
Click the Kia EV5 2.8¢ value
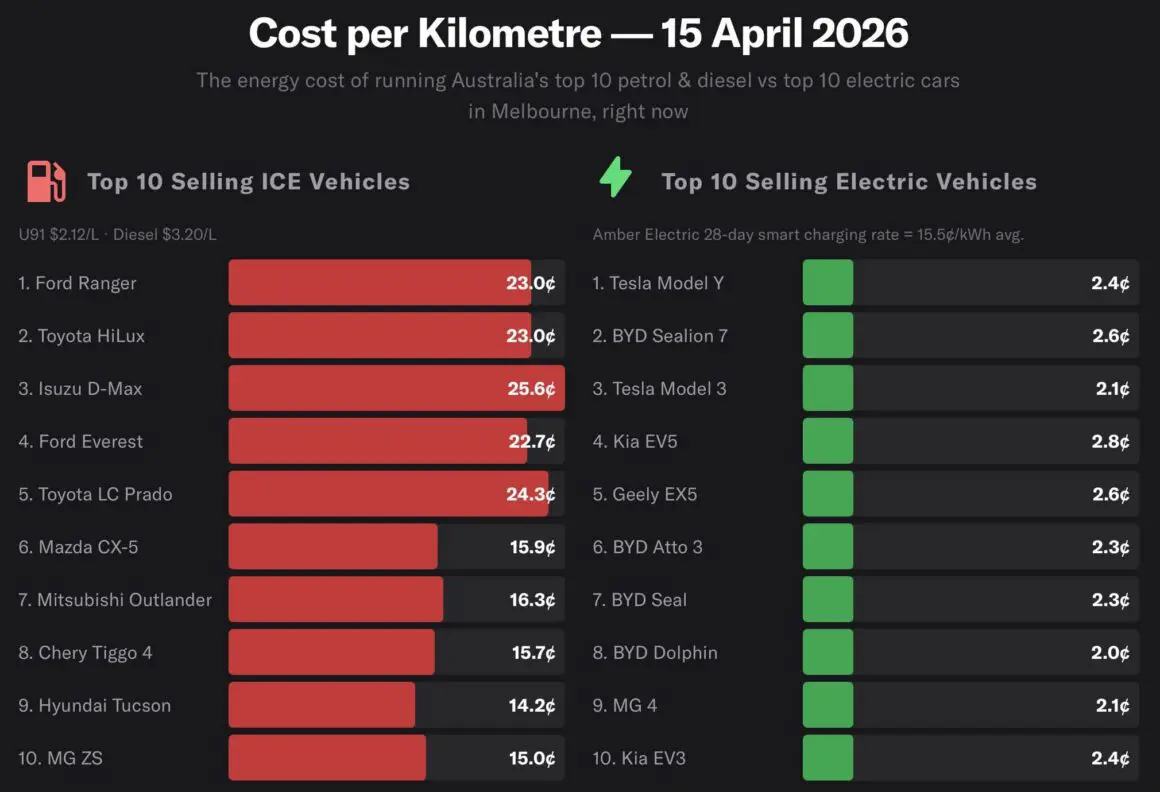point(1110,441)
